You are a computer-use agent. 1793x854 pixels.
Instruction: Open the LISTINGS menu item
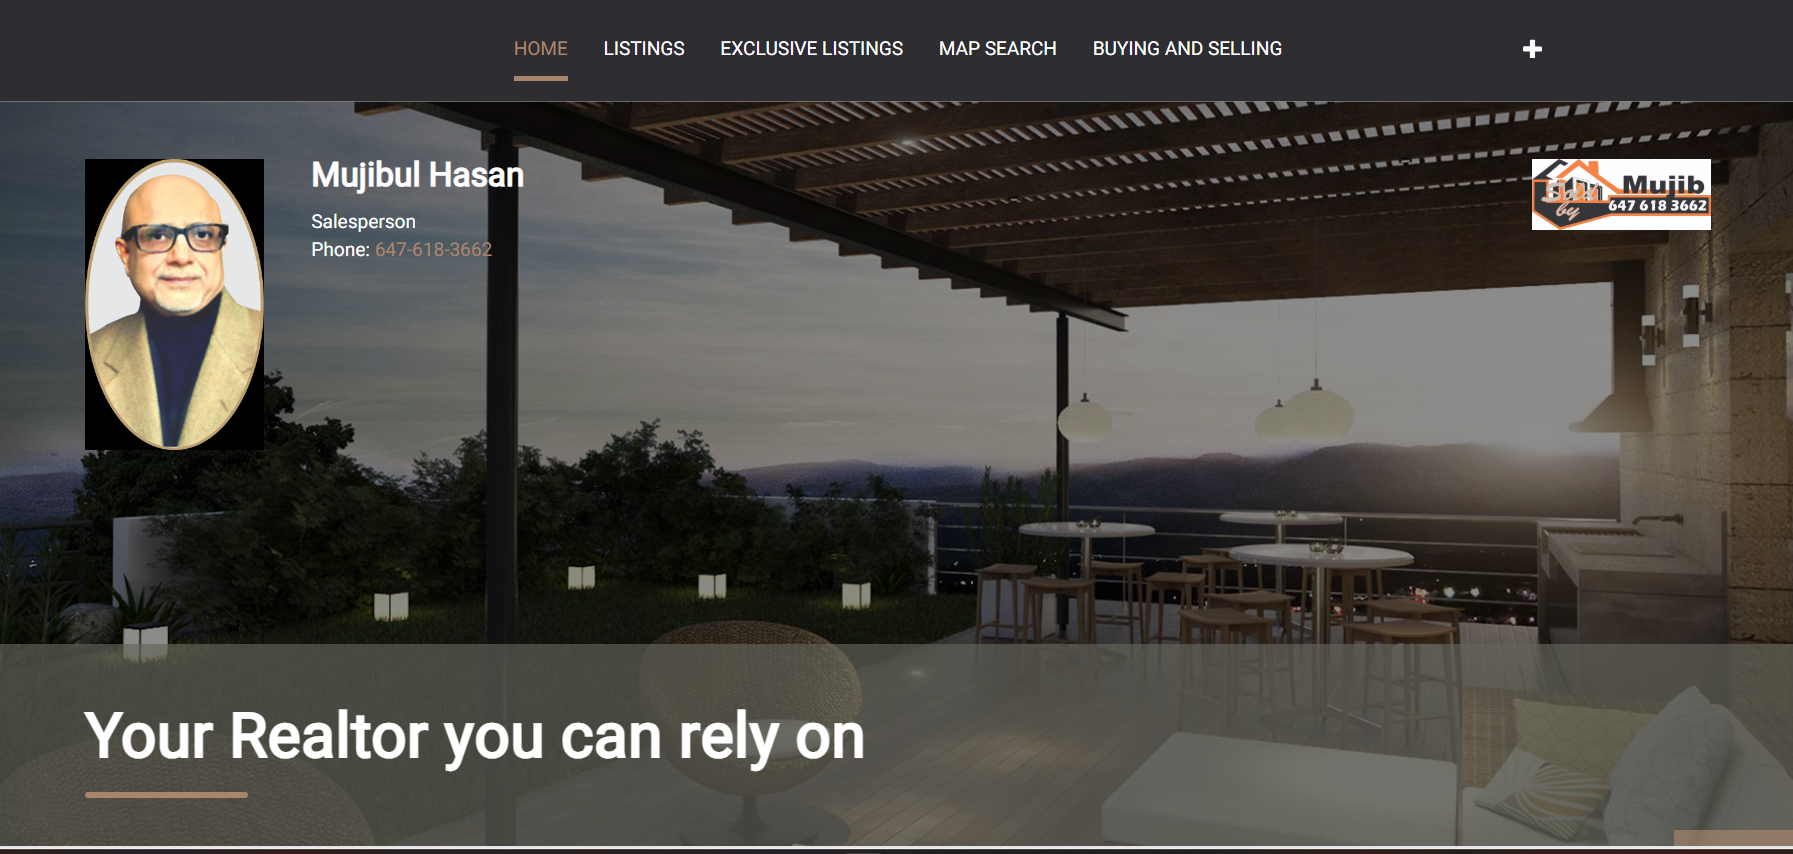[644, 48]
